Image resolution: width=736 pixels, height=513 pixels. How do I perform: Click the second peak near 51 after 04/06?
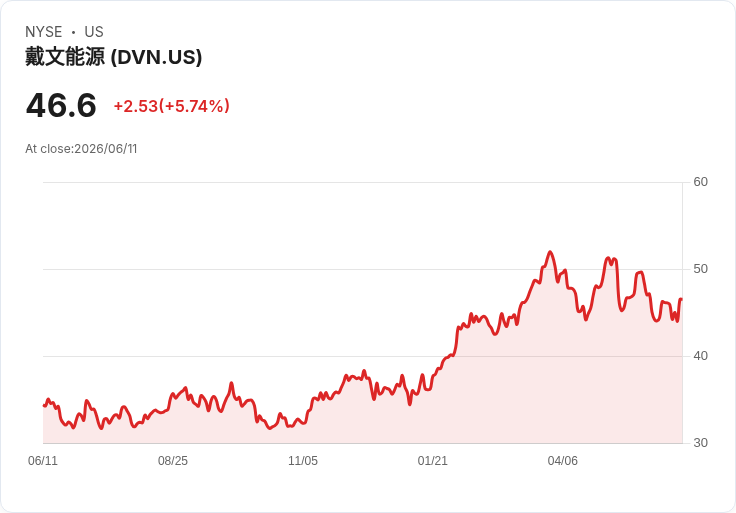tap(608, 258)
